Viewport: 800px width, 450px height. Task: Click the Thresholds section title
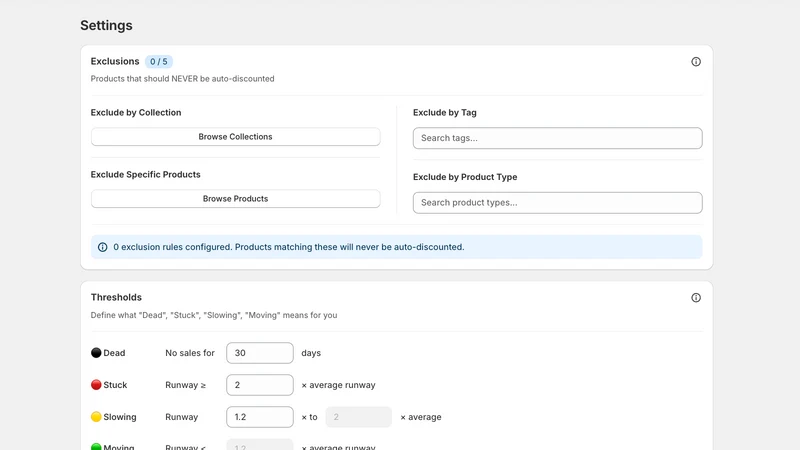[x=116, y=297]
